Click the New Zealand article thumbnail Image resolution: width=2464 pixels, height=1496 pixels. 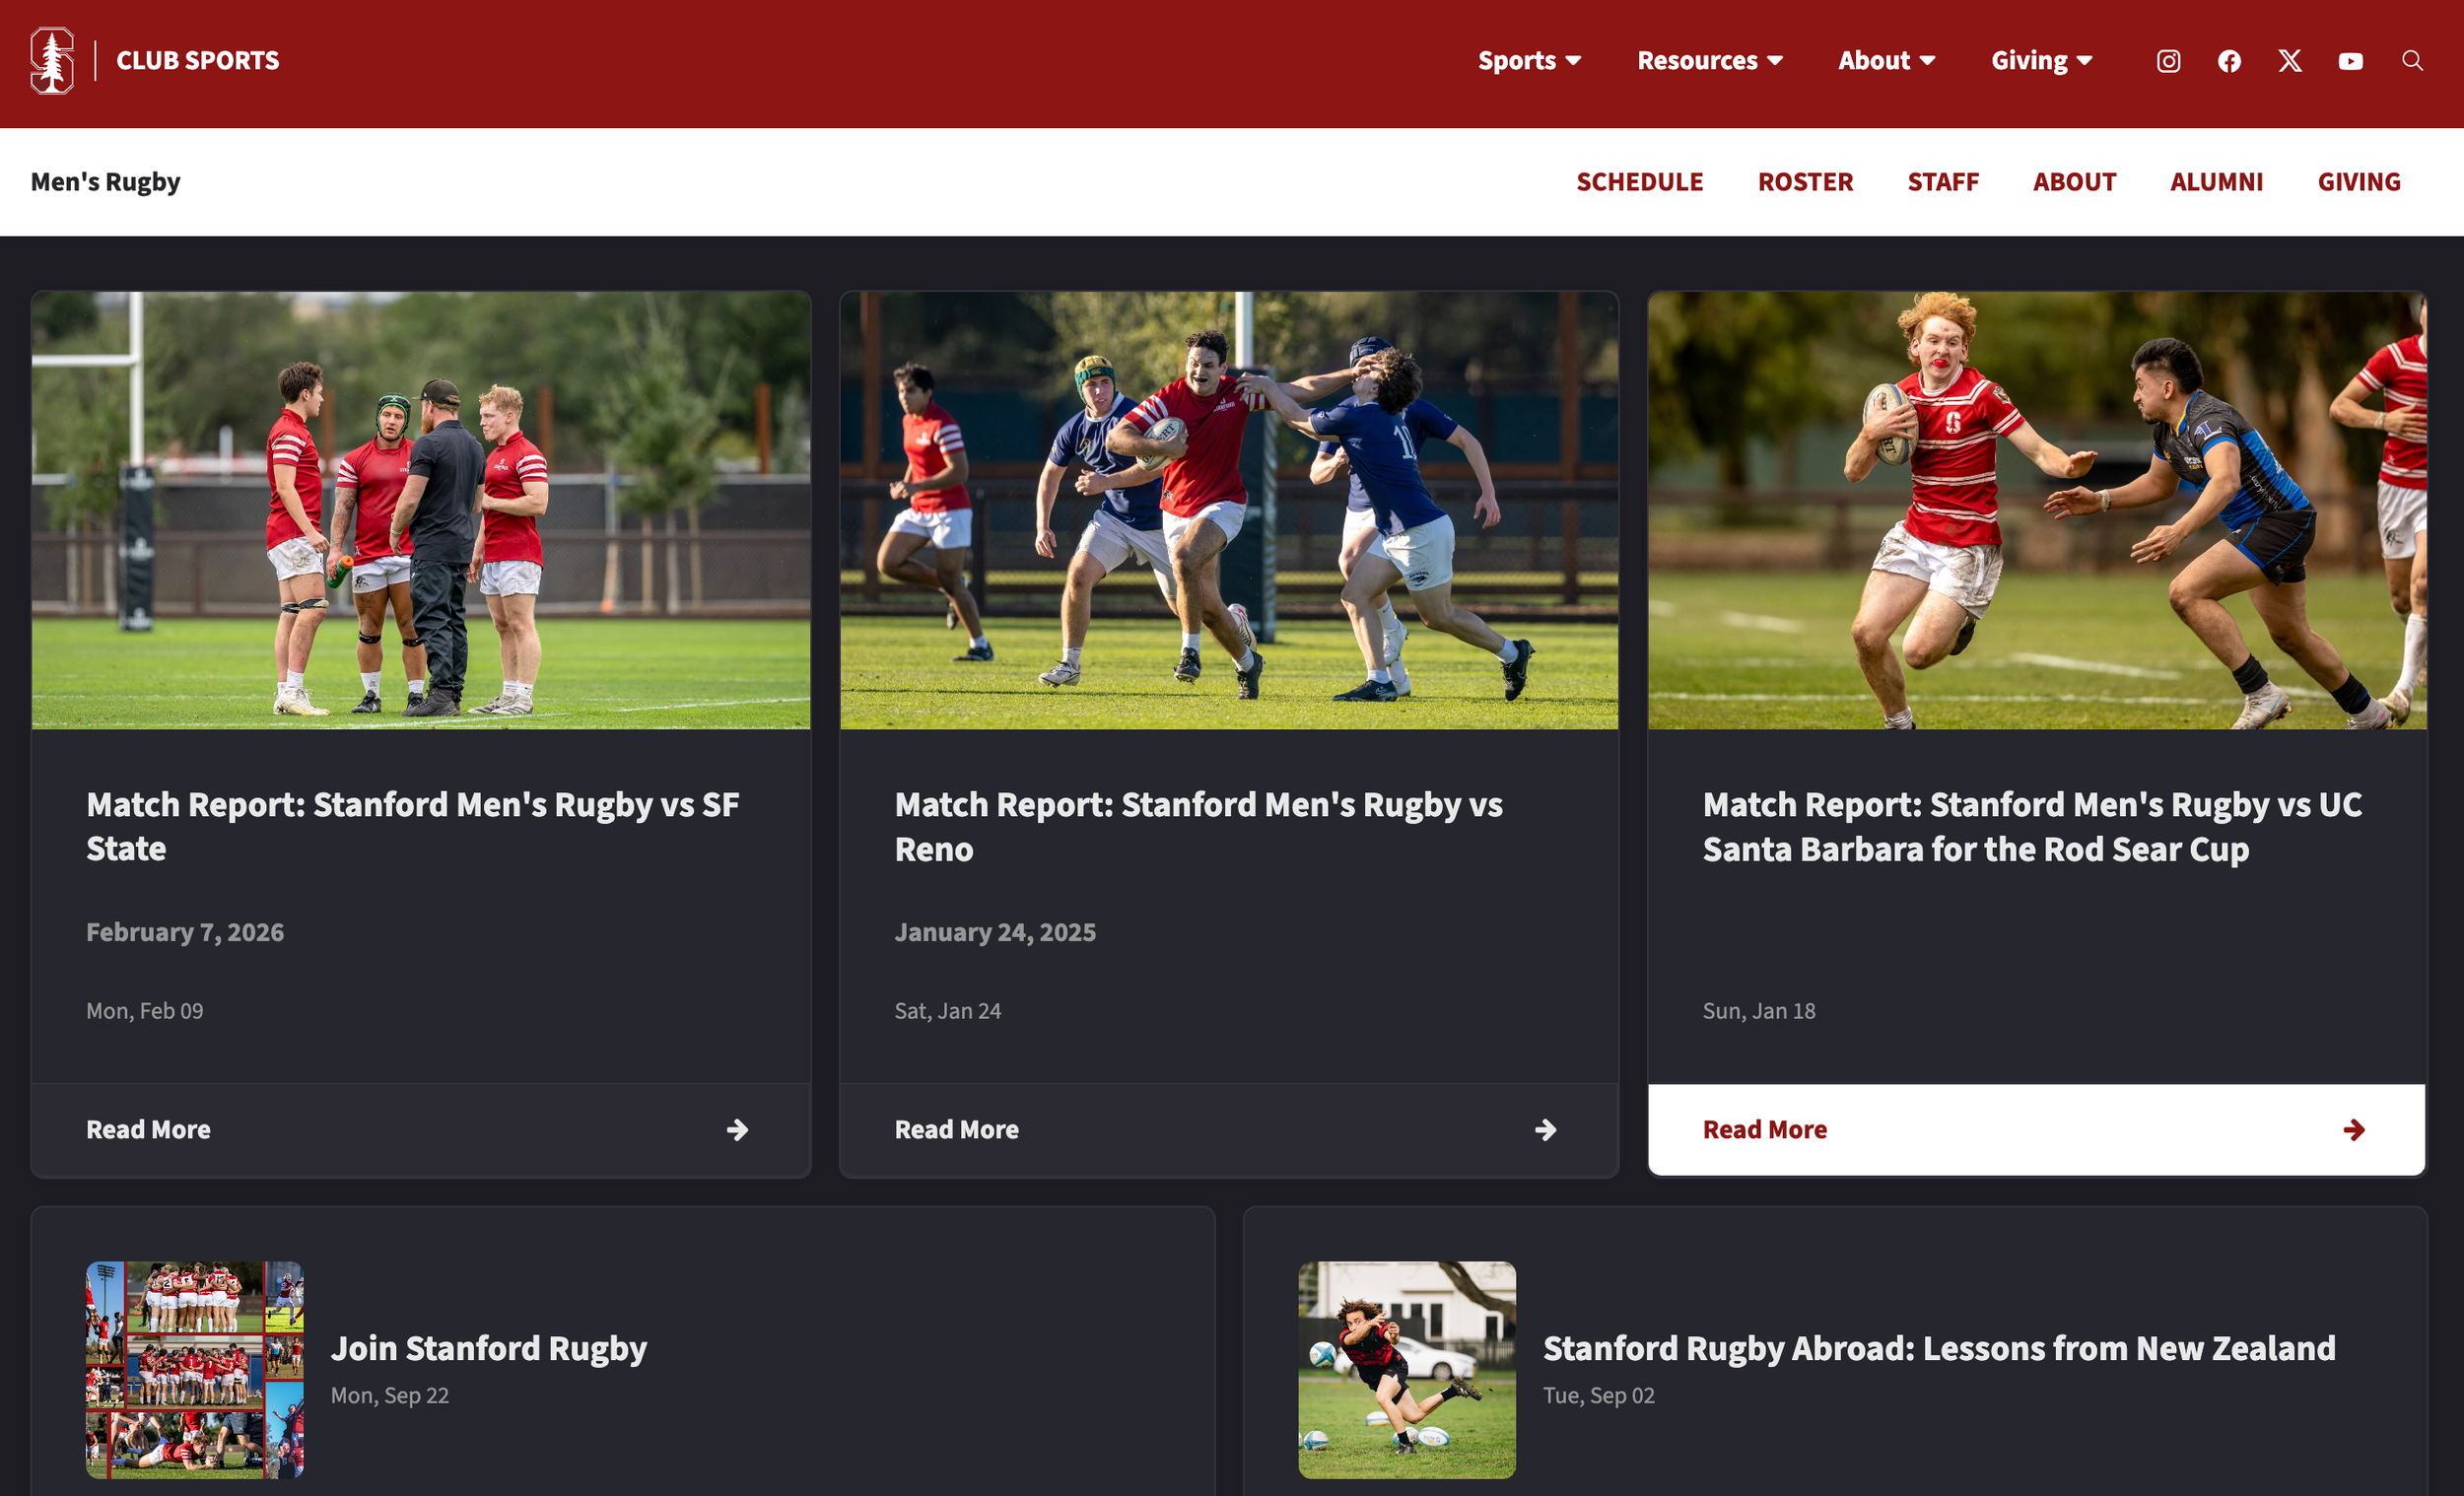click(x=1406, y=1369)
